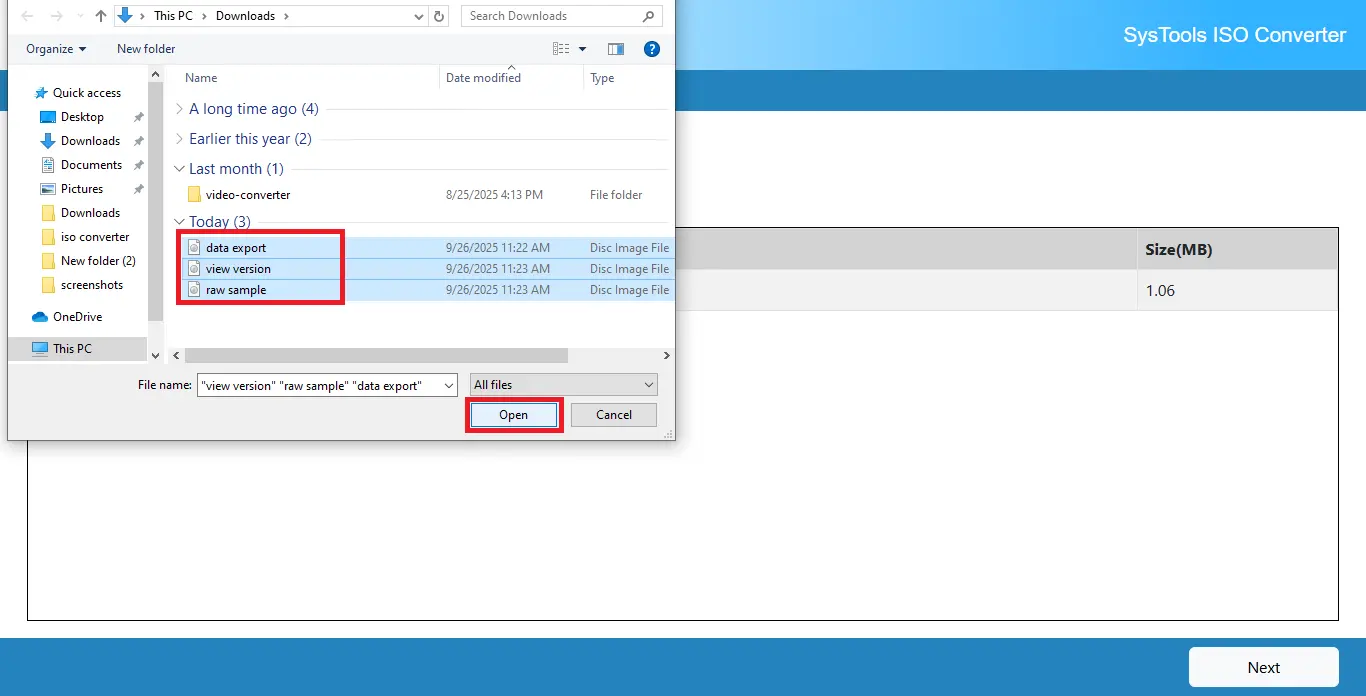Click the search magnifier icon
Screen dimensions: 1366x696
pos(650,16)
